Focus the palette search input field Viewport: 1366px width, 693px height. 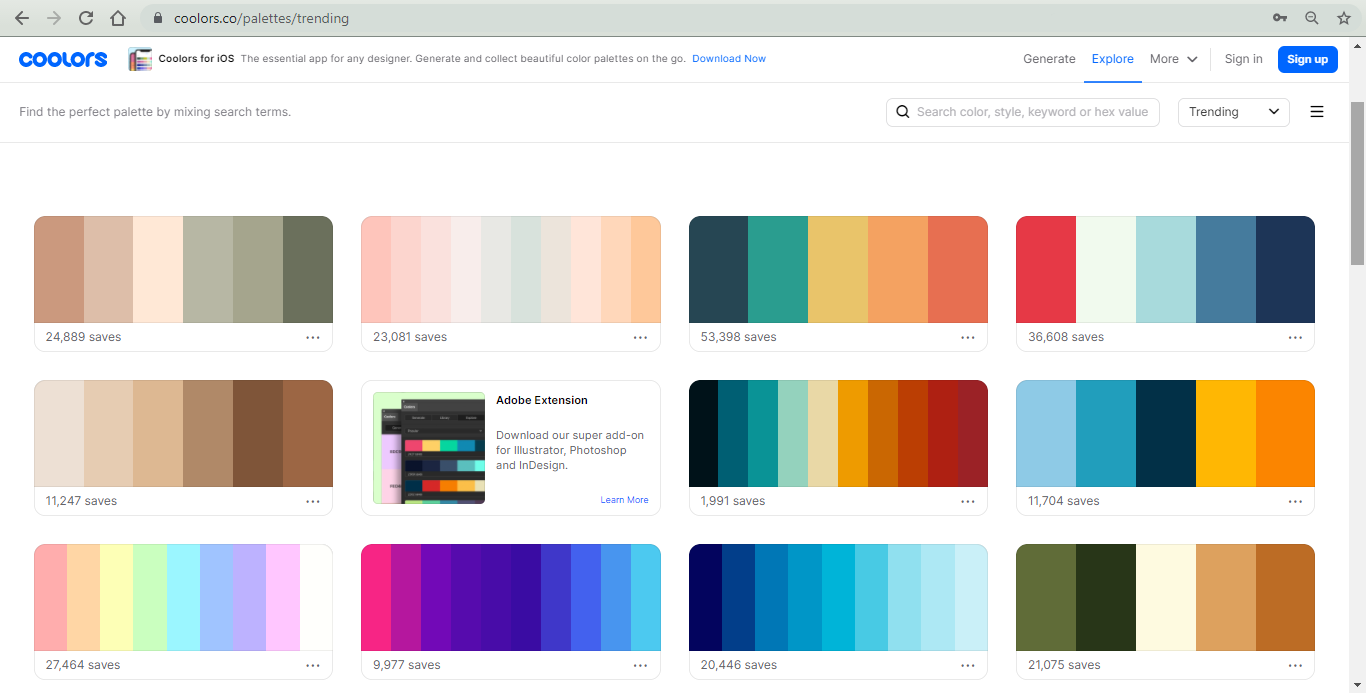click(1022, 112)
